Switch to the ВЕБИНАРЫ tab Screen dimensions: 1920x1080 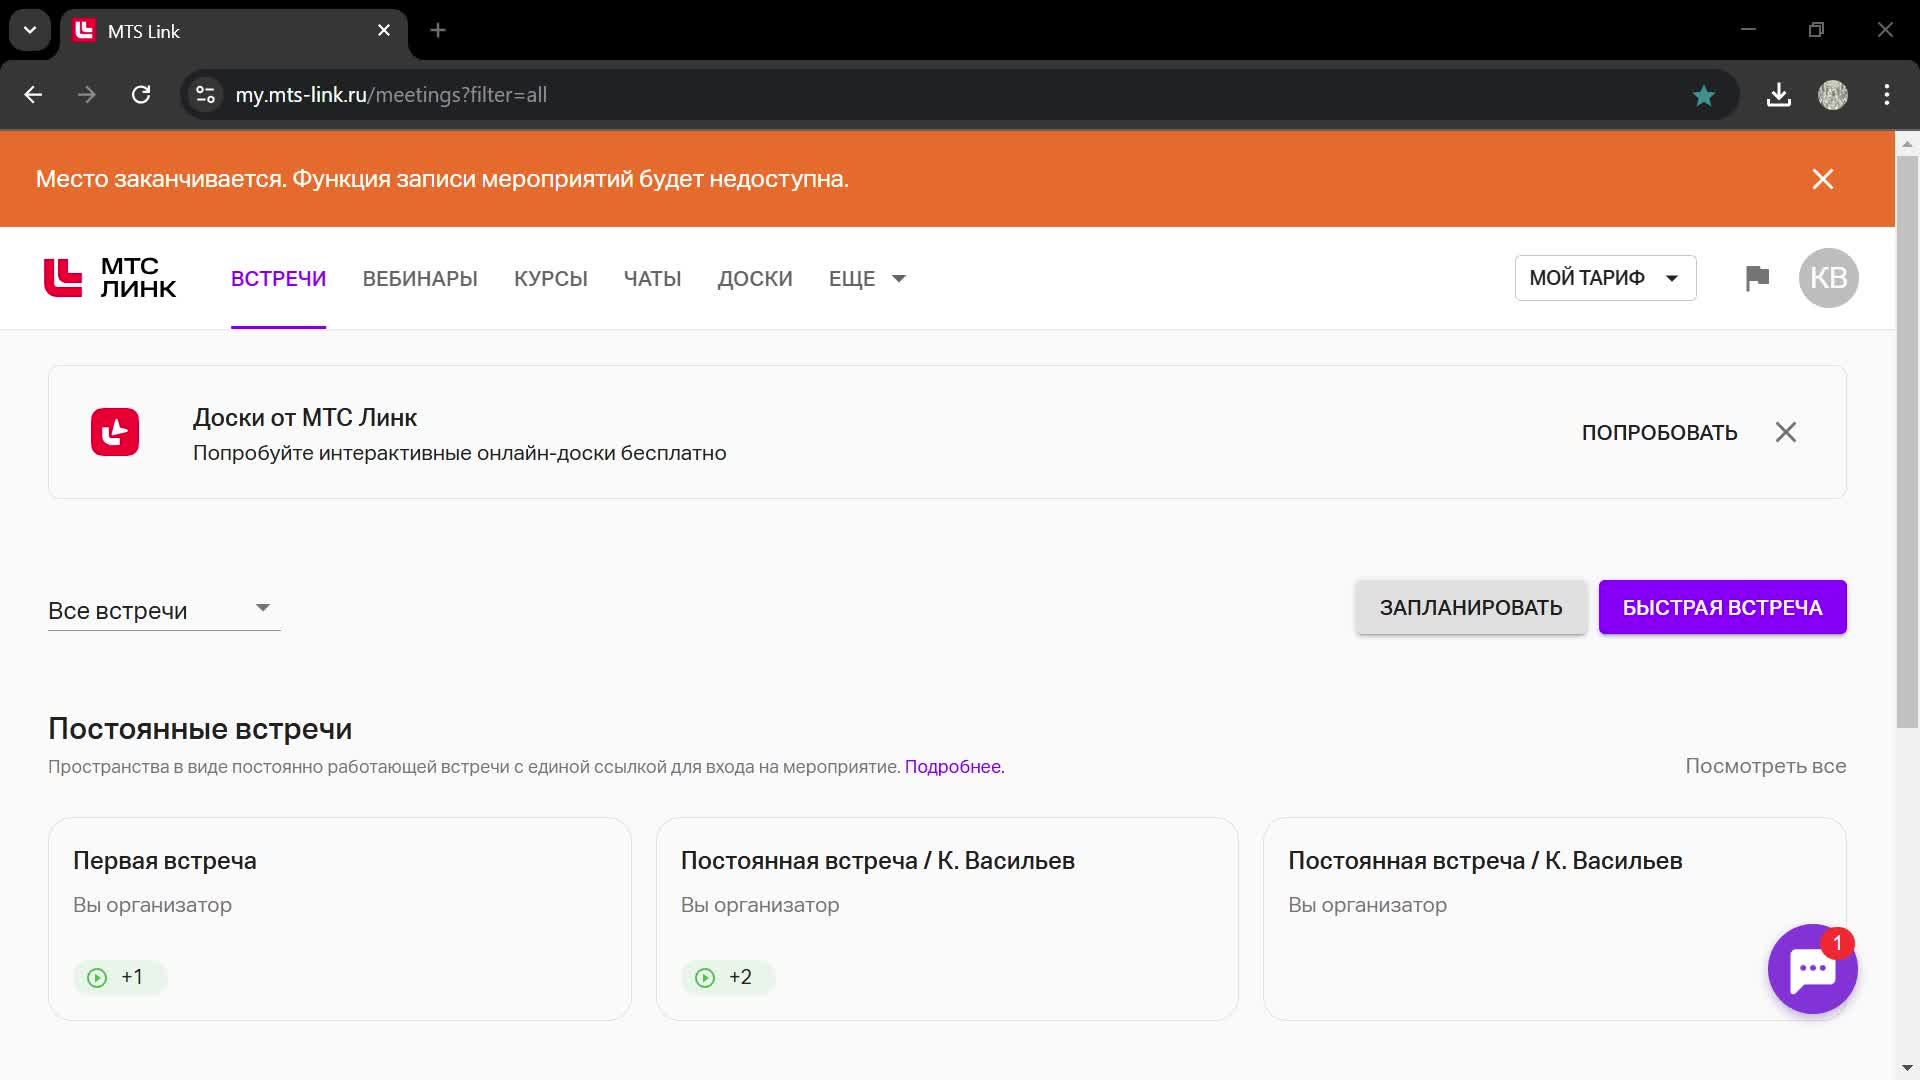[x=420, y=279]
